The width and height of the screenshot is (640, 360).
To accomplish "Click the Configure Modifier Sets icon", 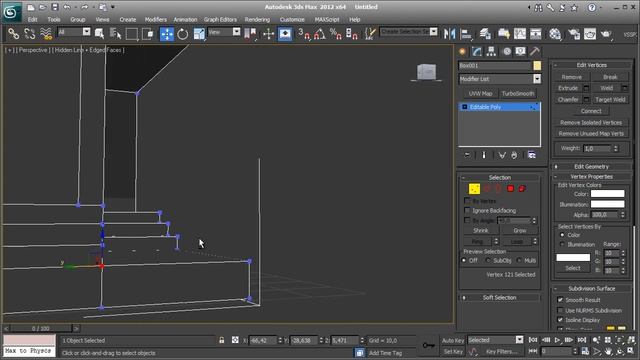I will pyautogui.click(x=531, y=155).
